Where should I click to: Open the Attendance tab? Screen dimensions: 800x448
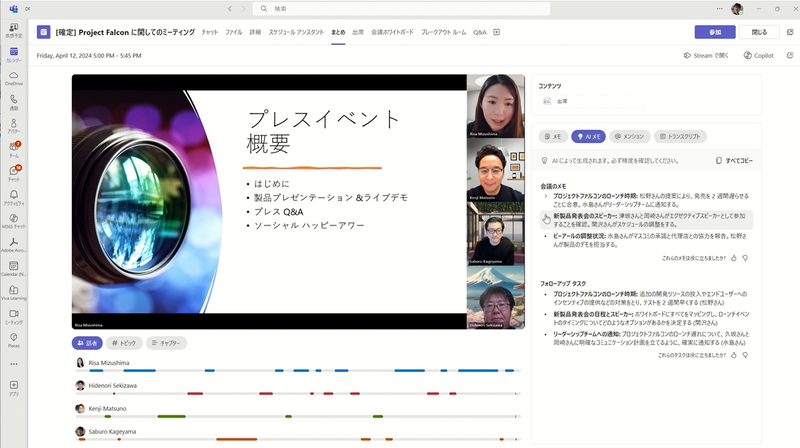(358, 32)
